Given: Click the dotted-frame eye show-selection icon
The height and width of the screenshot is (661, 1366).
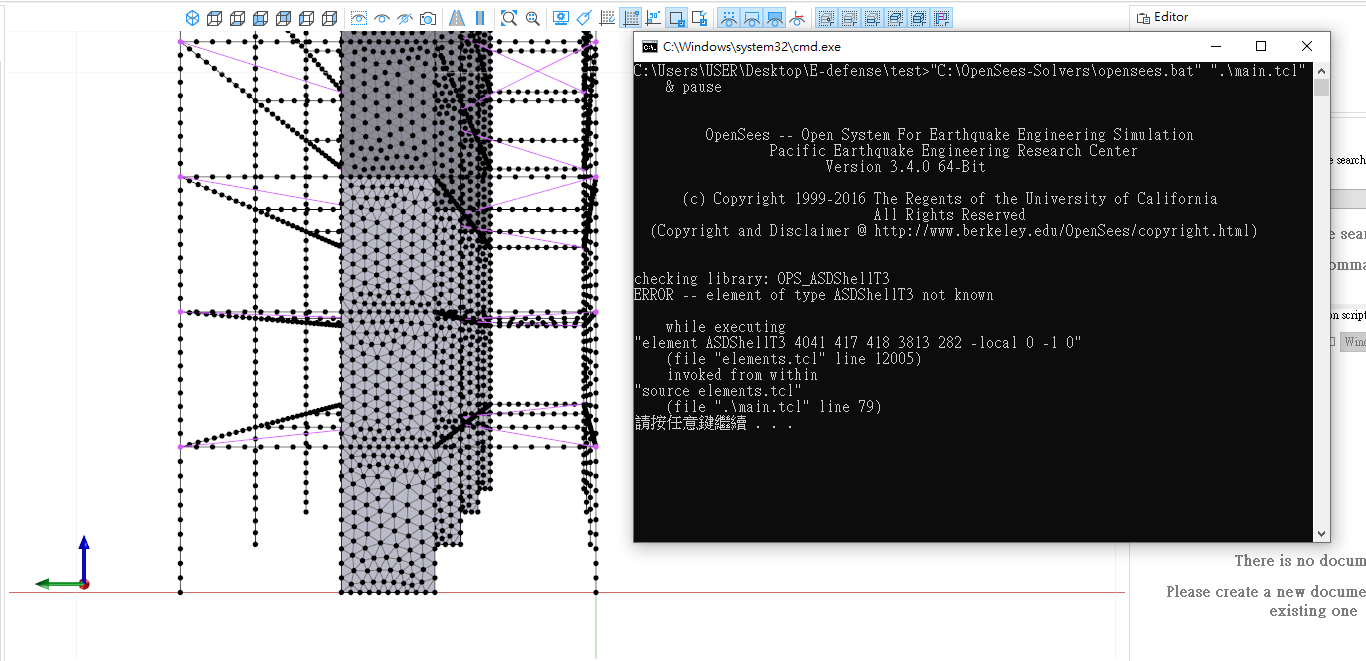Looking at the screenshot, I should click(359, 18).
